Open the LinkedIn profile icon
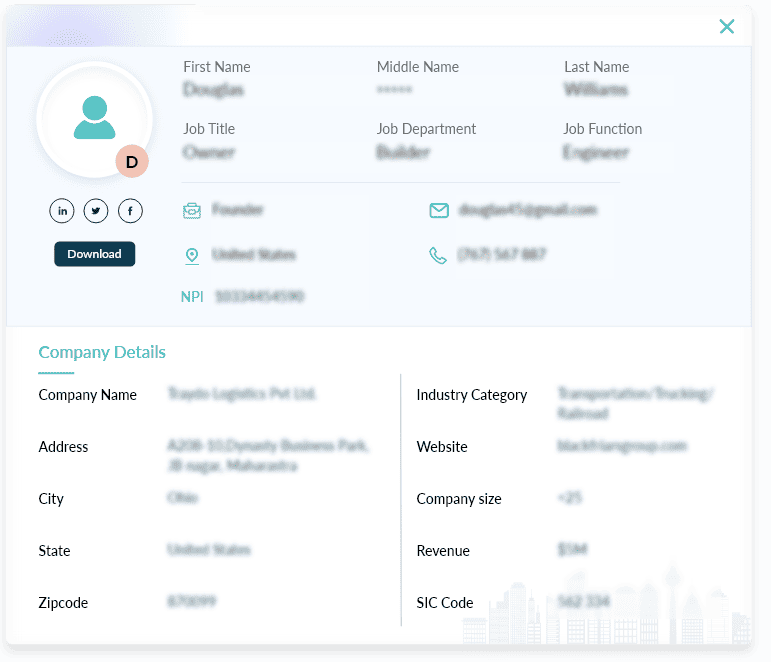The width and height of the screenshot is (771, 662). (x=62, y=211)
